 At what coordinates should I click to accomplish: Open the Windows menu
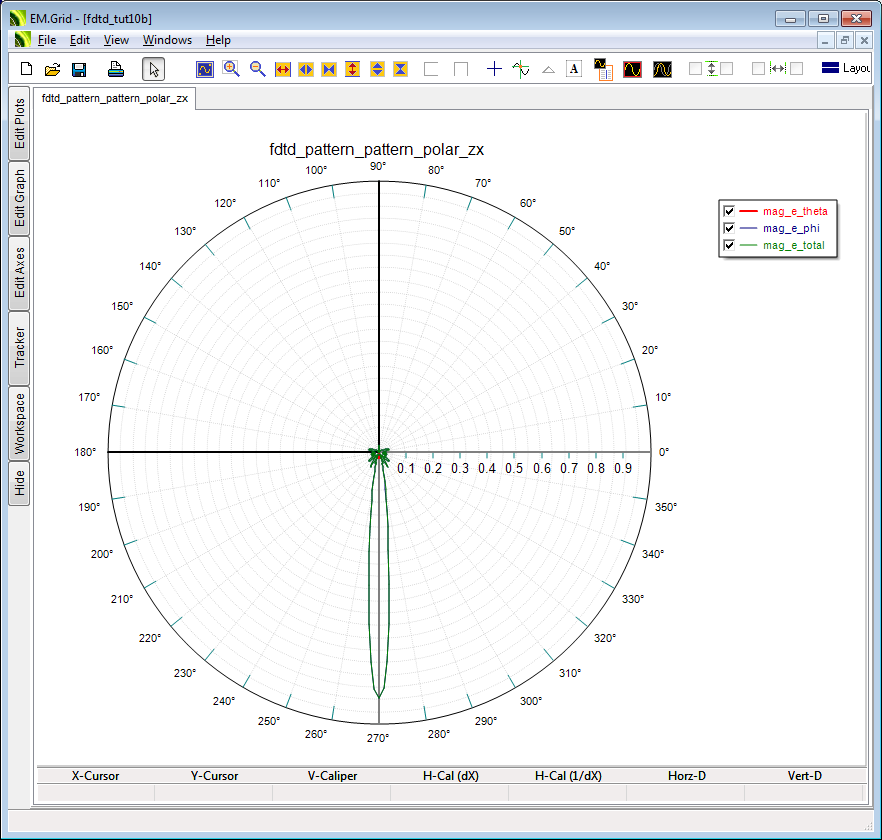pyautogui.click(x=167, y=40)
